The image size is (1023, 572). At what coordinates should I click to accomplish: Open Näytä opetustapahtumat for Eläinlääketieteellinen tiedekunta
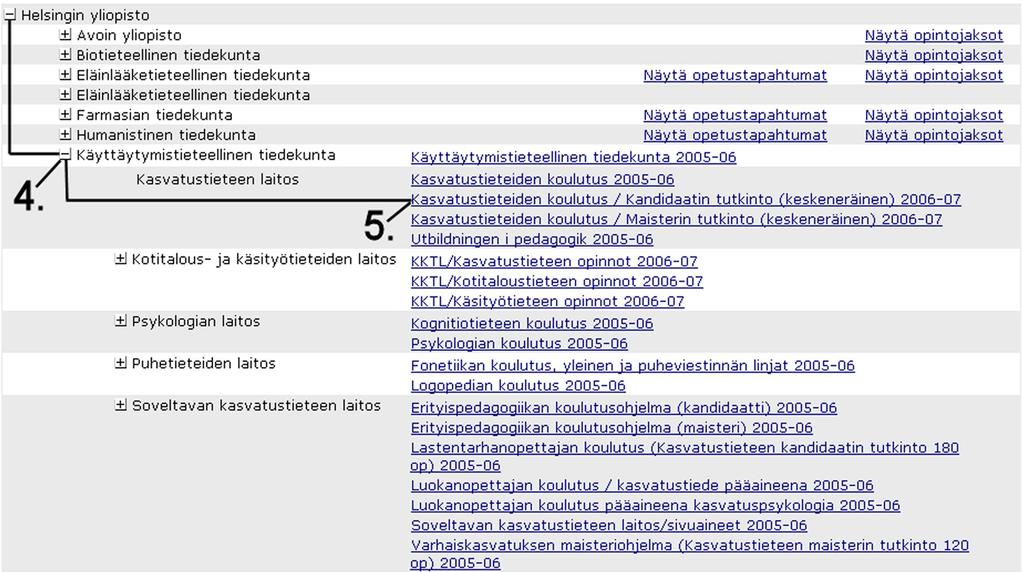pos(735,76)
